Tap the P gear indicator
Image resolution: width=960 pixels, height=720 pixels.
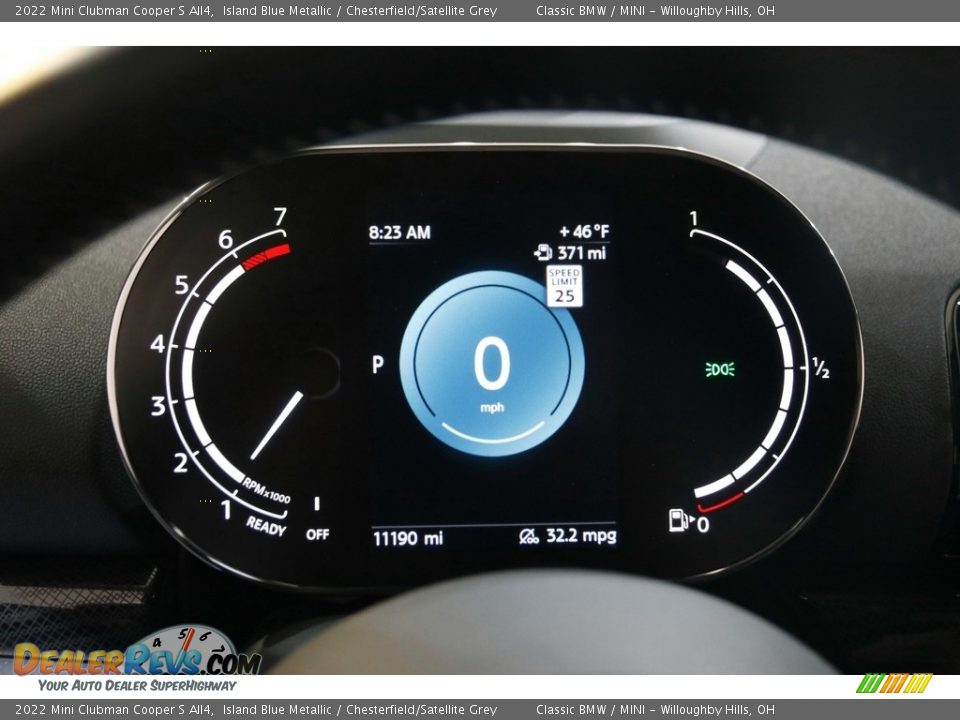click(x=378, y=365)
